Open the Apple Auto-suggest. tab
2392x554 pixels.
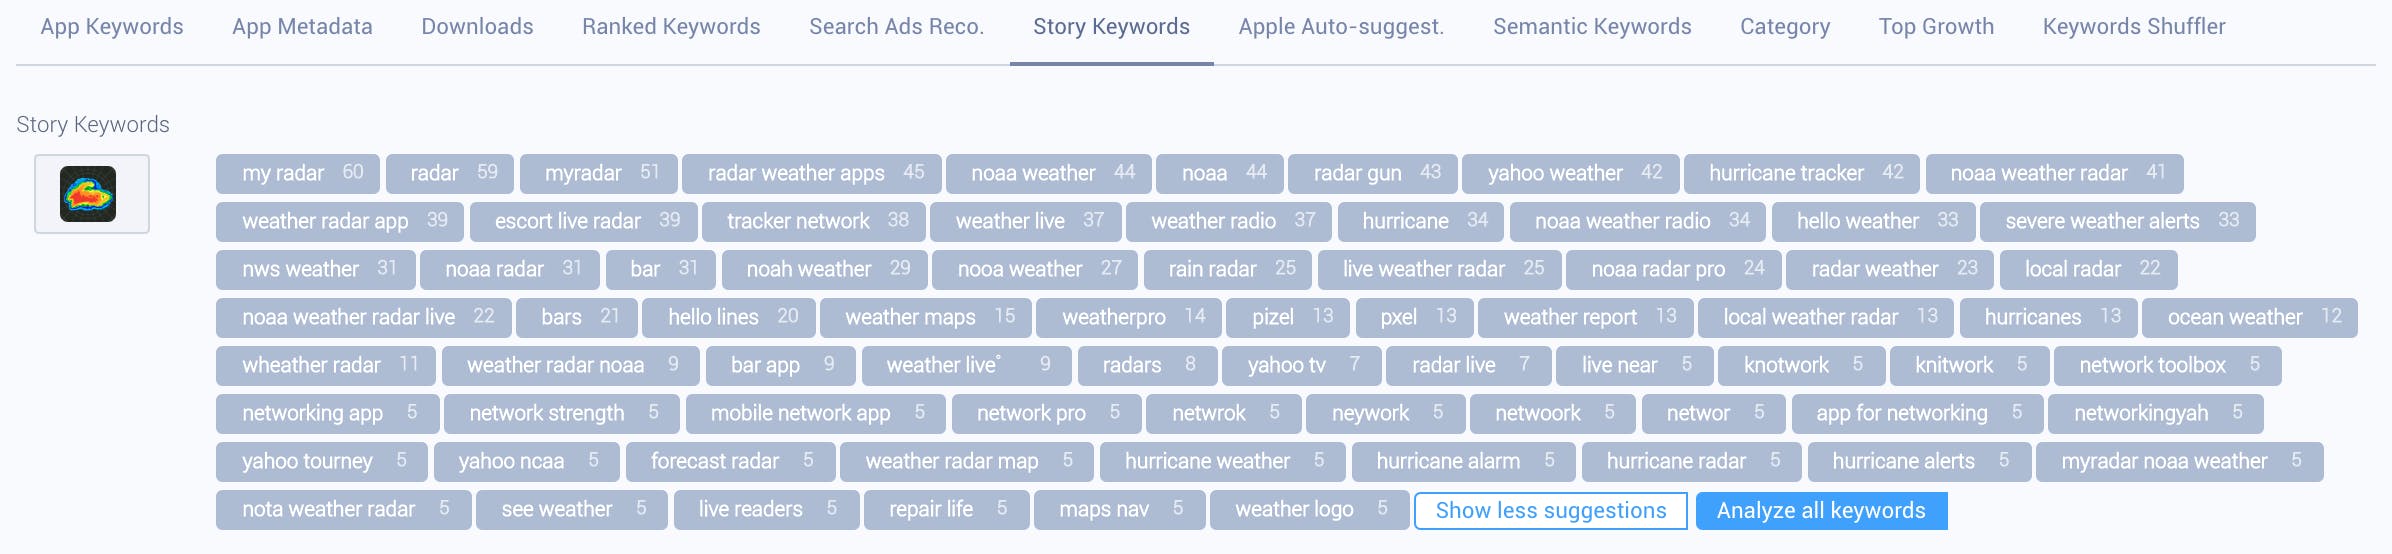point(1341,27)
